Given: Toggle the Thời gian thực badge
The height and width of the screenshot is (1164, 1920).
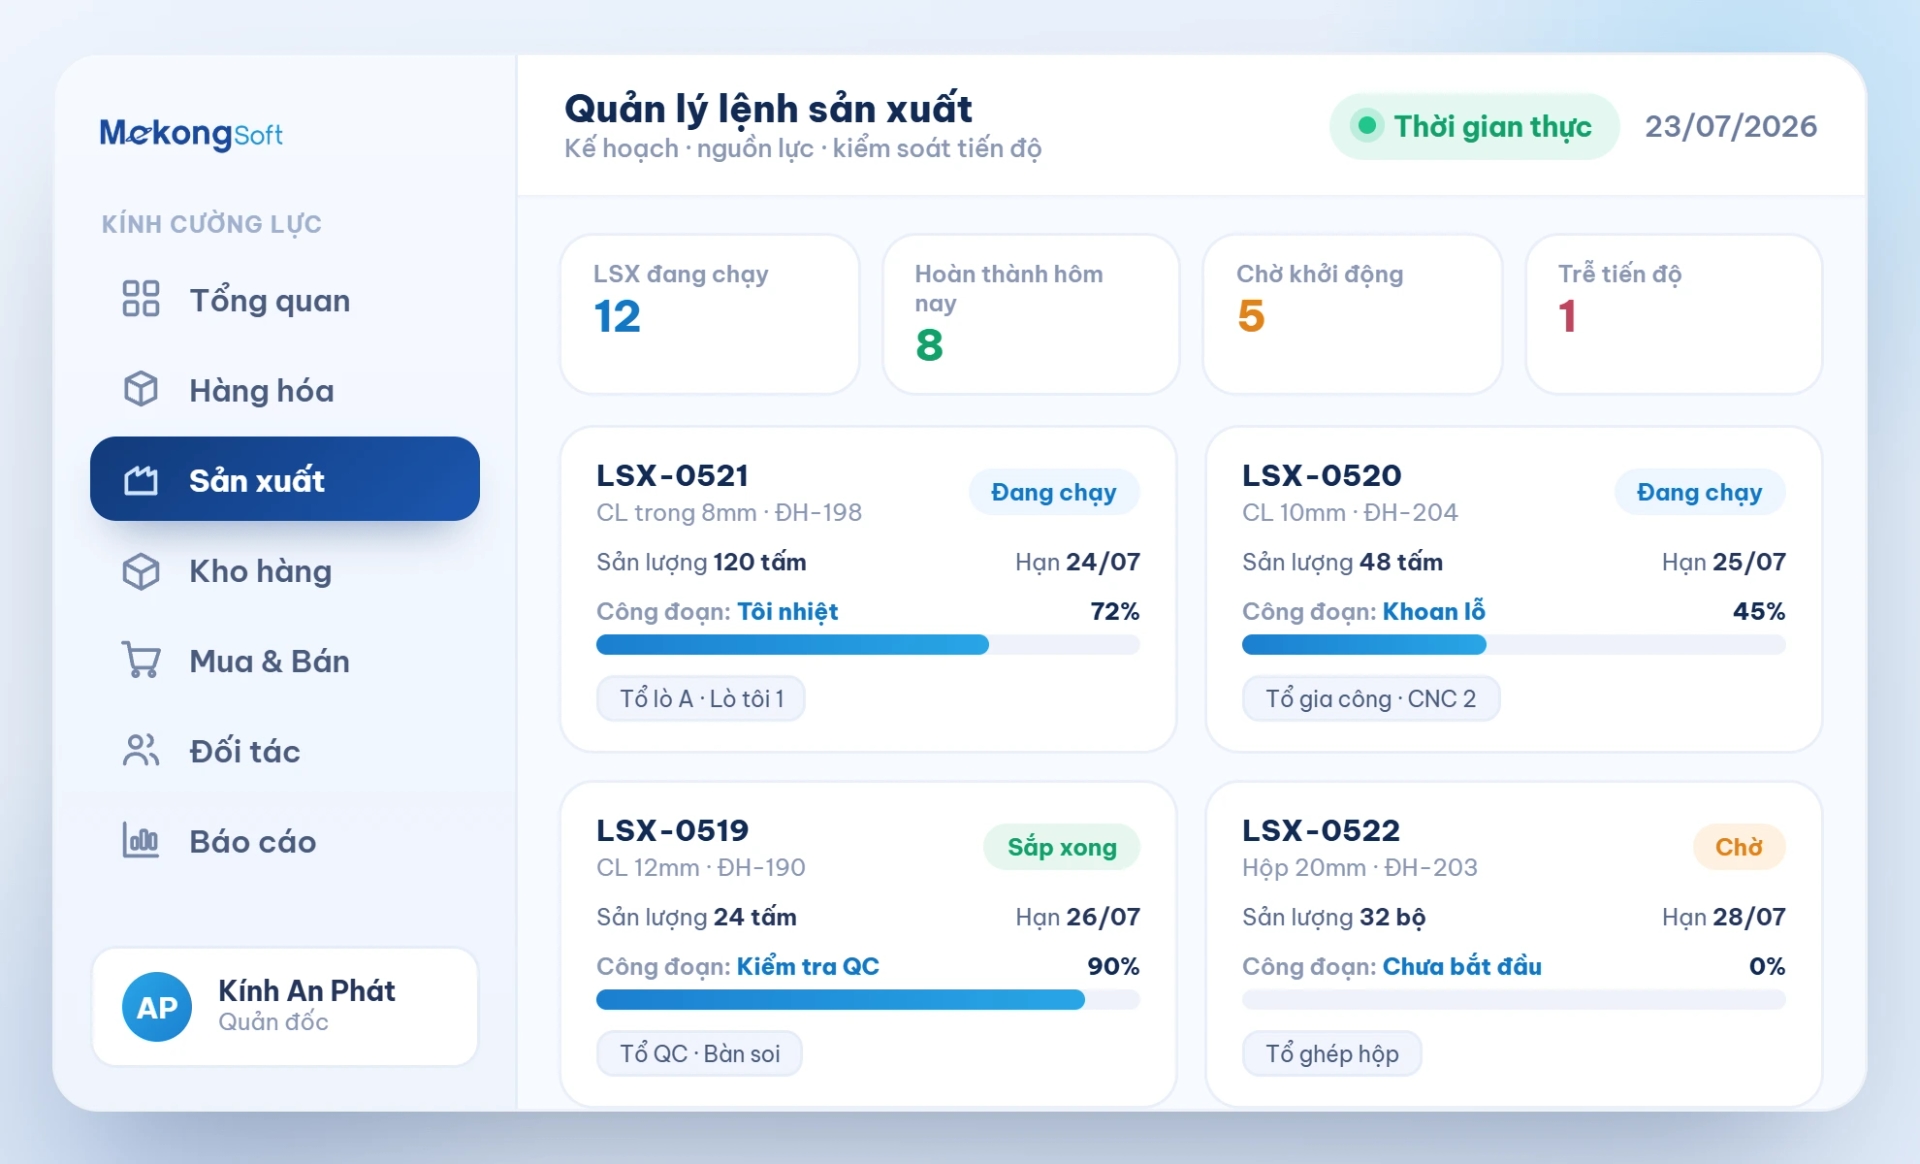Looking at the screenshot, I should [x=1474, y=126].
